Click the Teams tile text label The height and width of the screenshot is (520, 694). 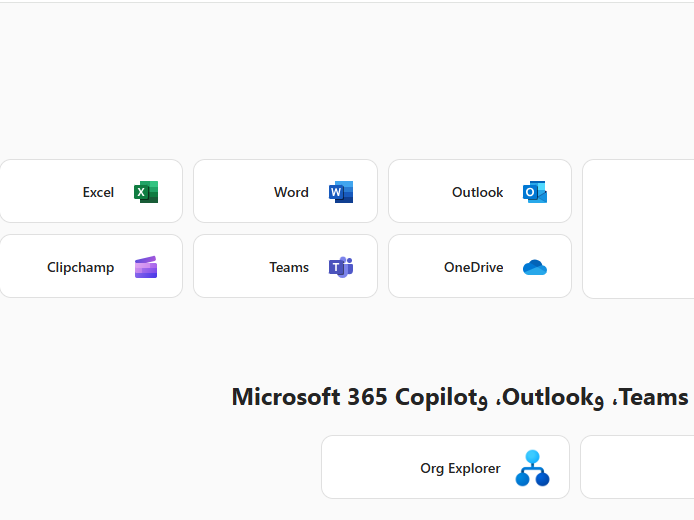click(x=289, y=267)
